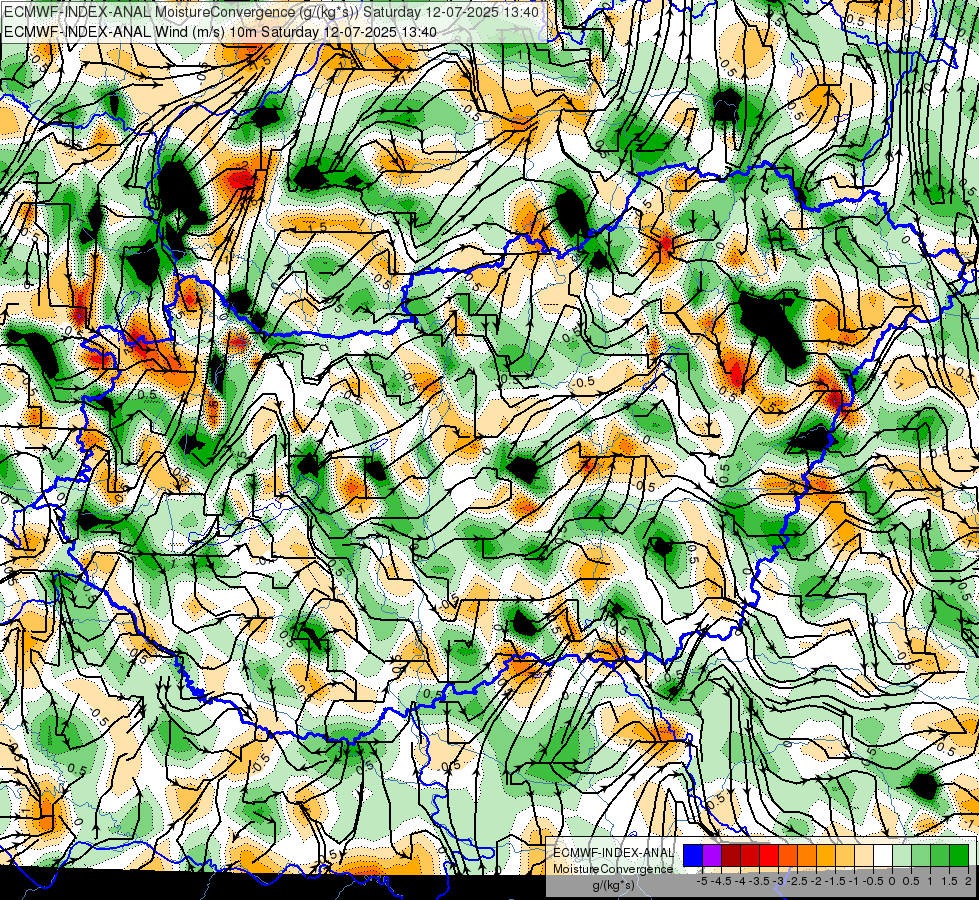Click the legend unit text 'g/(kg*s)'

[x=613, y=885]
